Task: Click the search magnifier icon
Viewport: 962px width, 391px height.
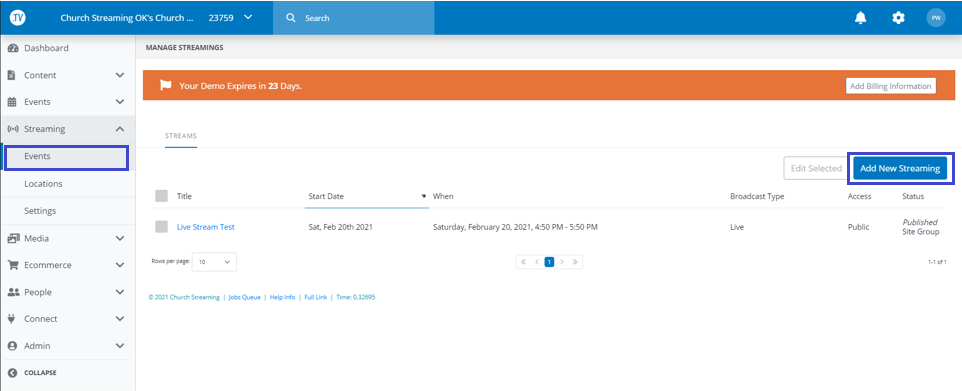Action: point(291,18)
